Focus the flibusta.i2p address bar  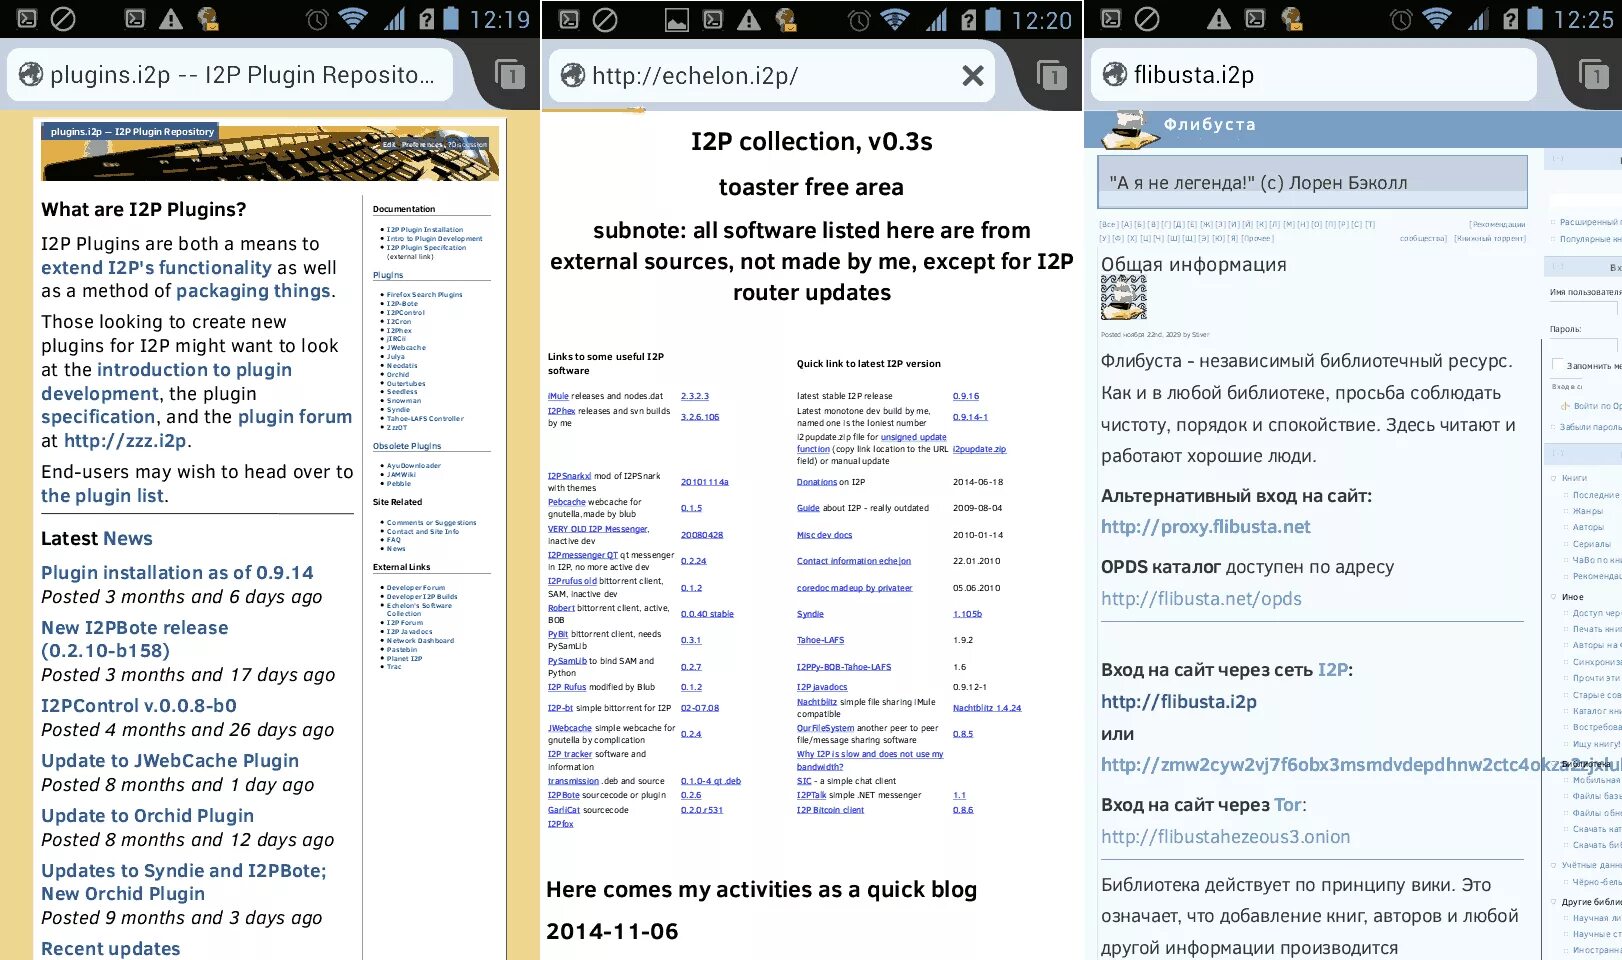1314,75
